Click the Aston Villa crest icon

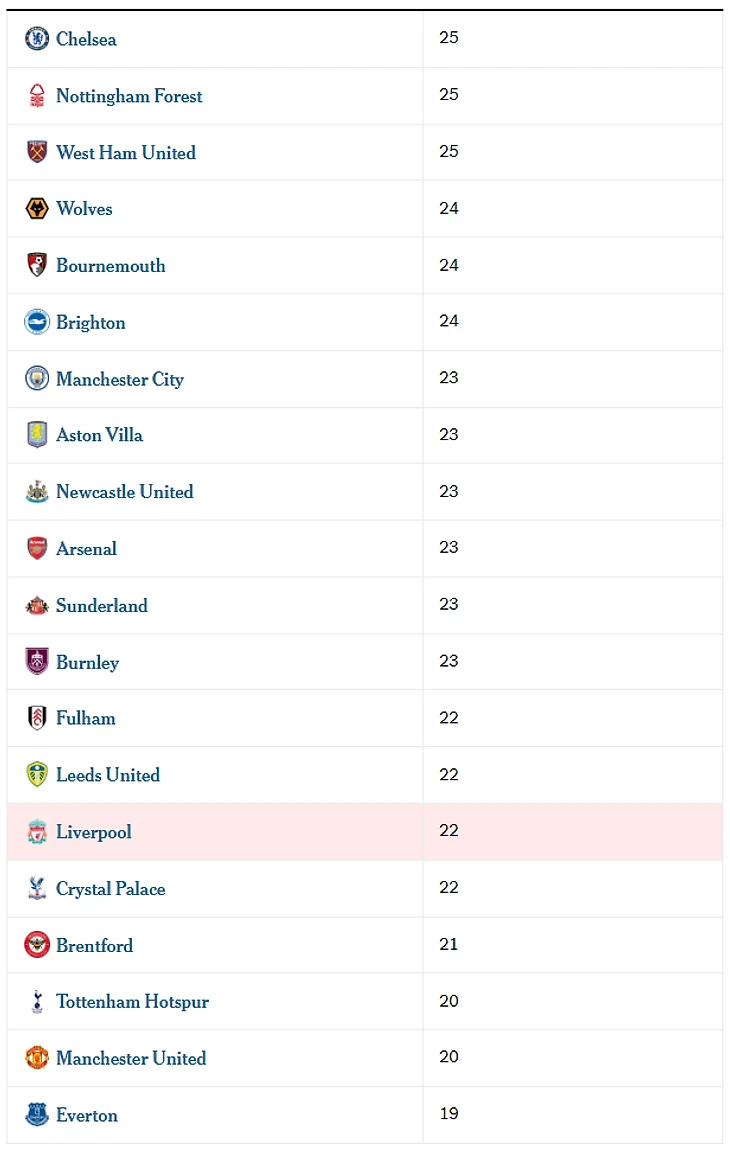37,435
